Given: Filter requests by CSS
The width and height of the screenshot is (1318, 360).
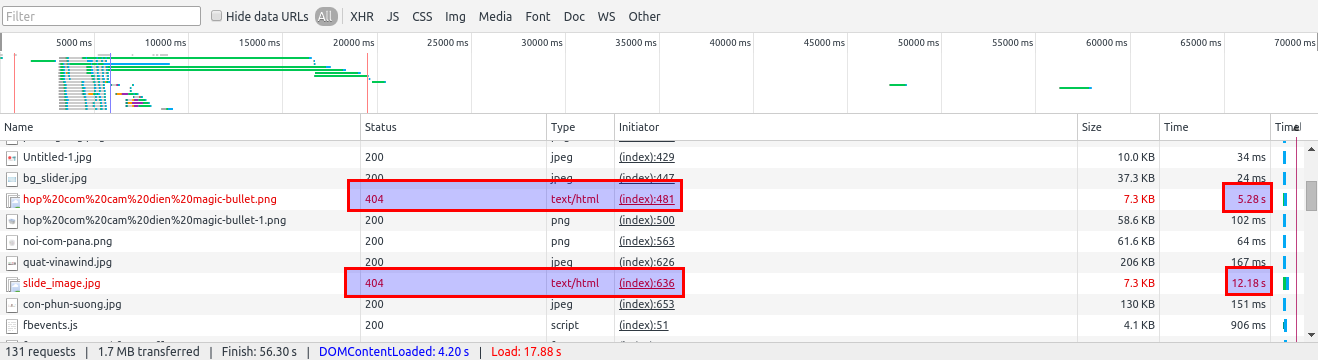Looking at the screenshot, I should (x=422, y=16).
